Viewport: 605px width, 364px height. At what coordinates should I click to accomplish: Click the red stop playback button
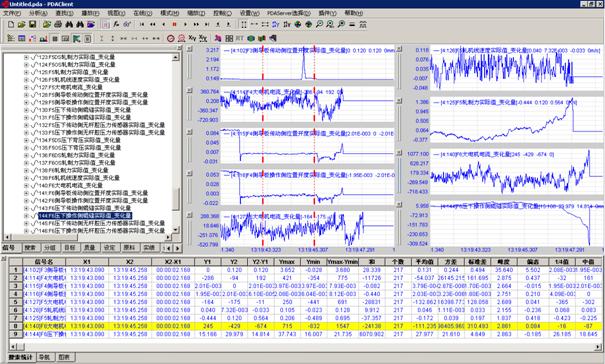click(174, 24)
